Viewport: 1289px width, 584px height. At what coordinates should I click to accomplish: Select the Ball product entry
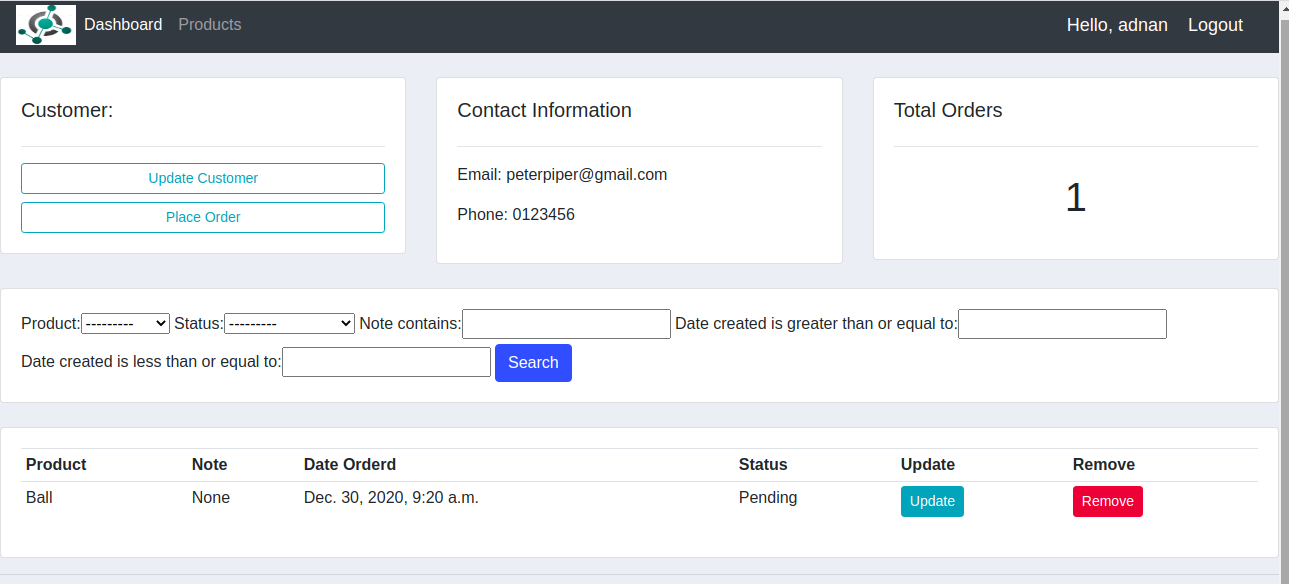click(x=39, y=497)
